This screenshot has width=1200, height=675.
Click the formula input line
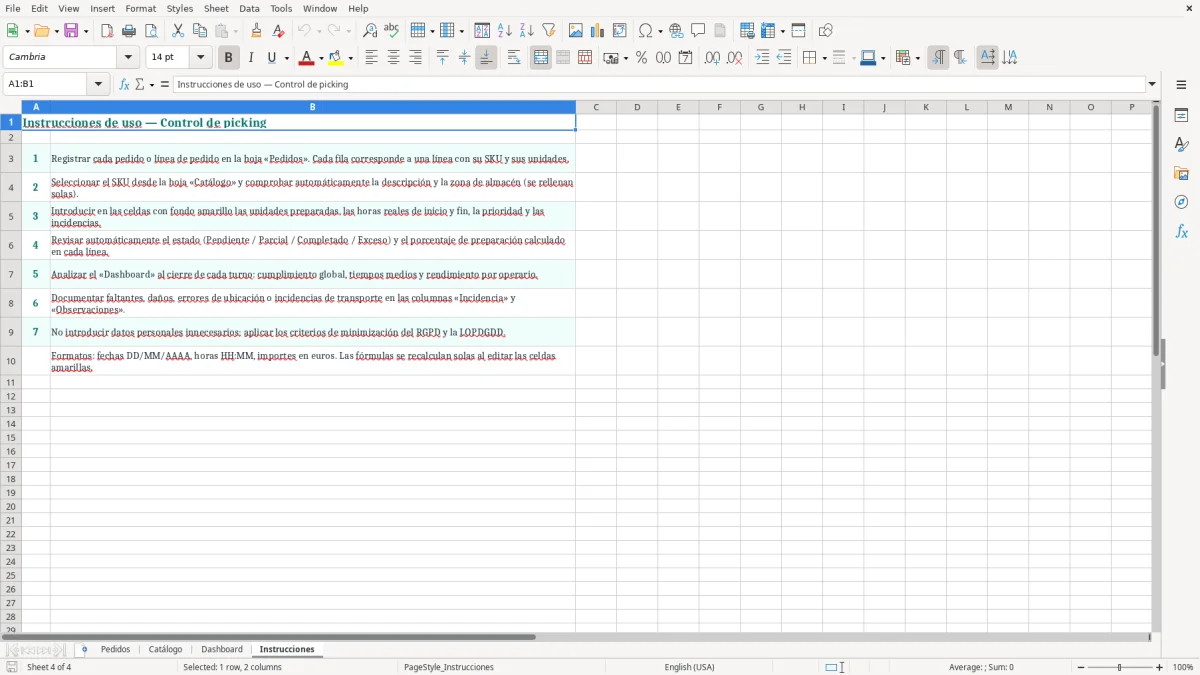pyautogui.click(x=659, y=85)
